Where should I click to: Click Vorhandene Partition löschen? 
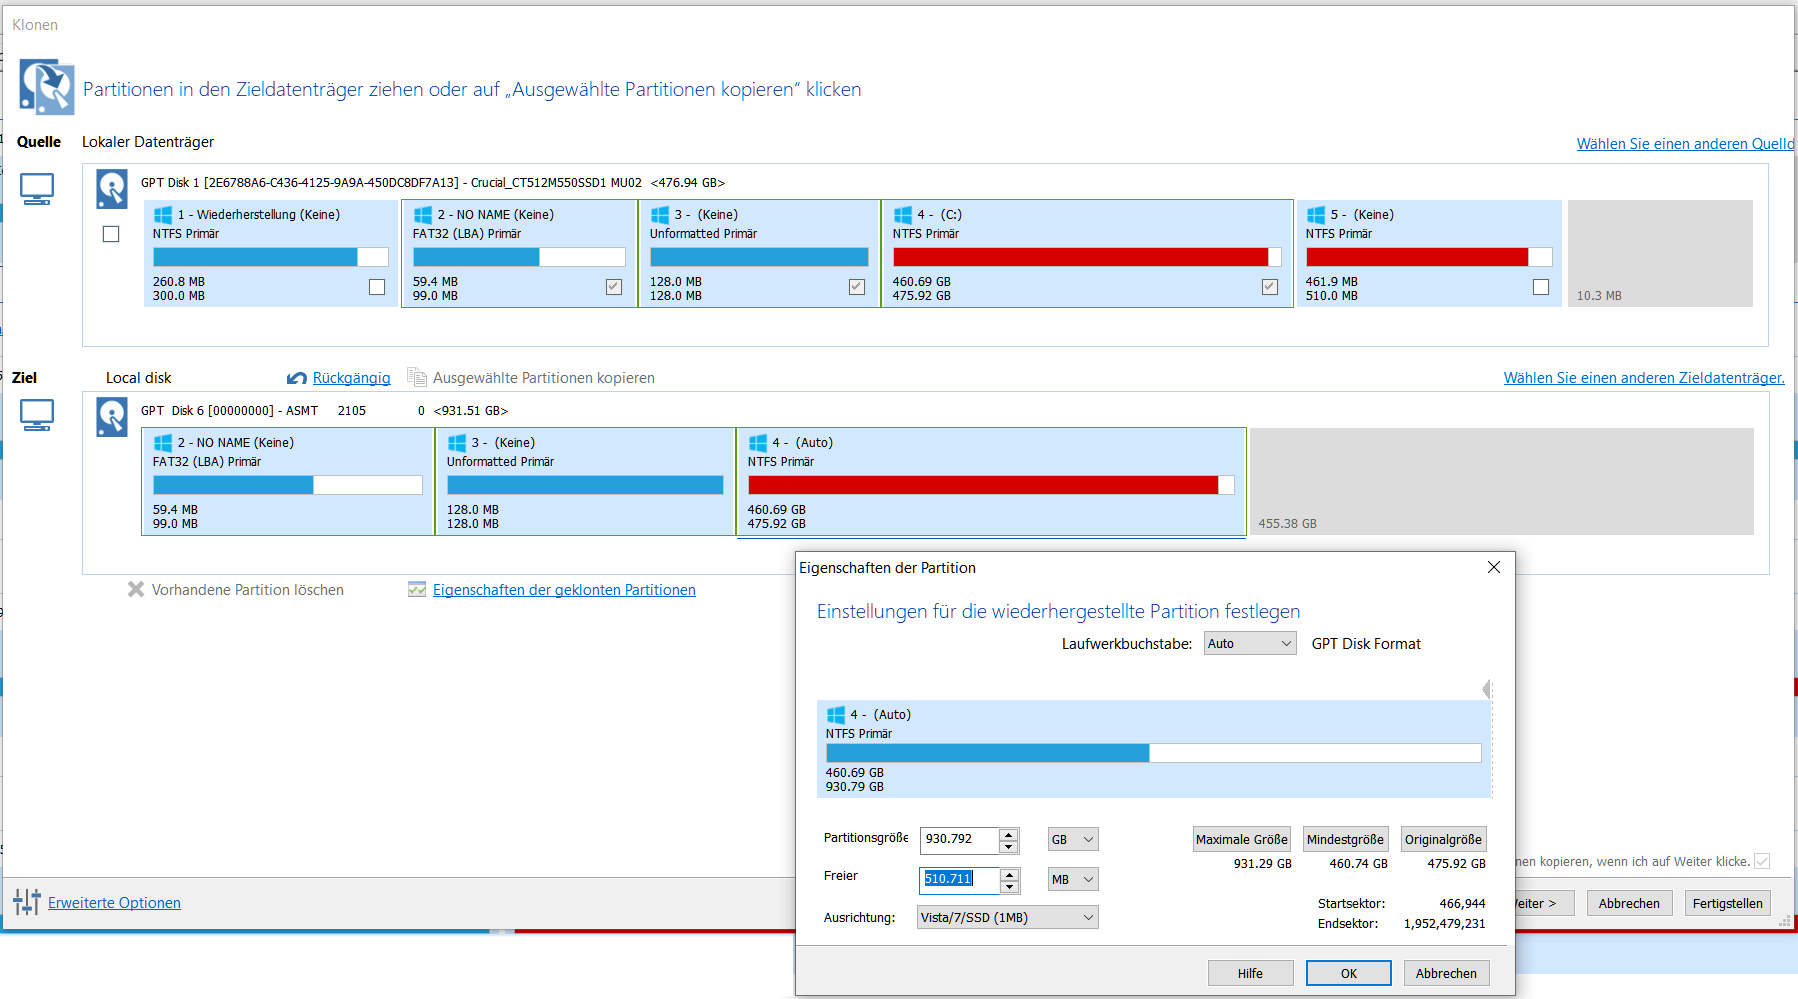[x=248, y=590]
